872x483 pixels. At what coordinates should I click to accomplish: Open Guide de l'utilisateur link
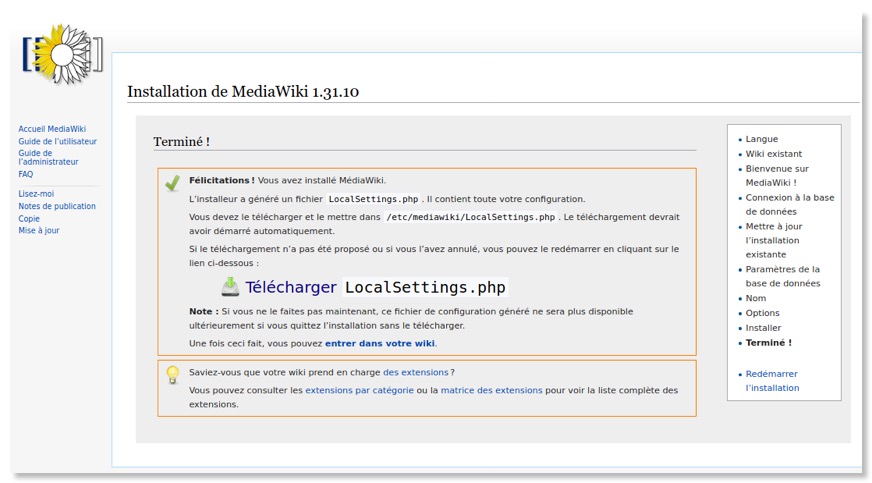click(x=57, y=141)
